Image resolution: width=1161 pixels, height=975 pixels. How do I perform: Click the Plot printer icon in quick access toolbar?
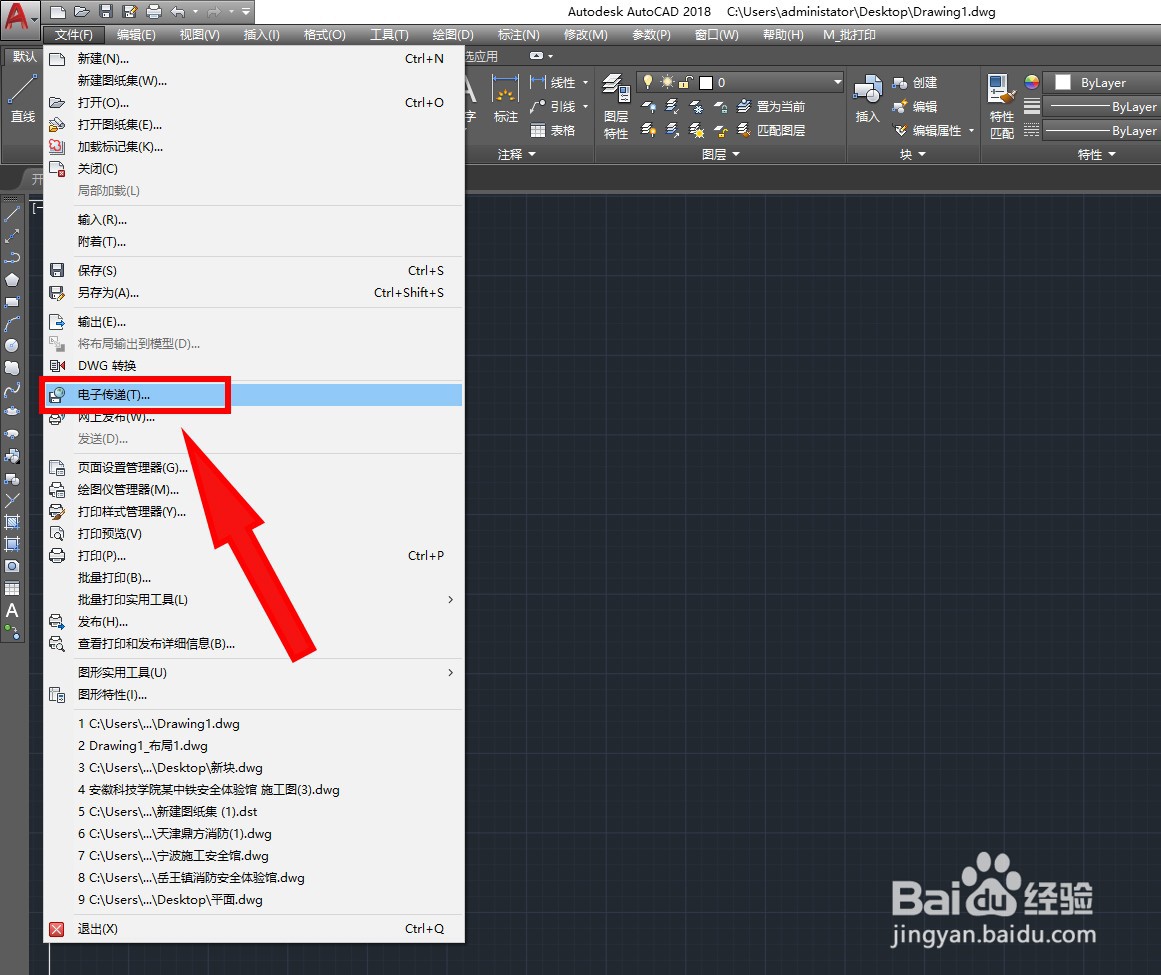click(x=154, y=12)
